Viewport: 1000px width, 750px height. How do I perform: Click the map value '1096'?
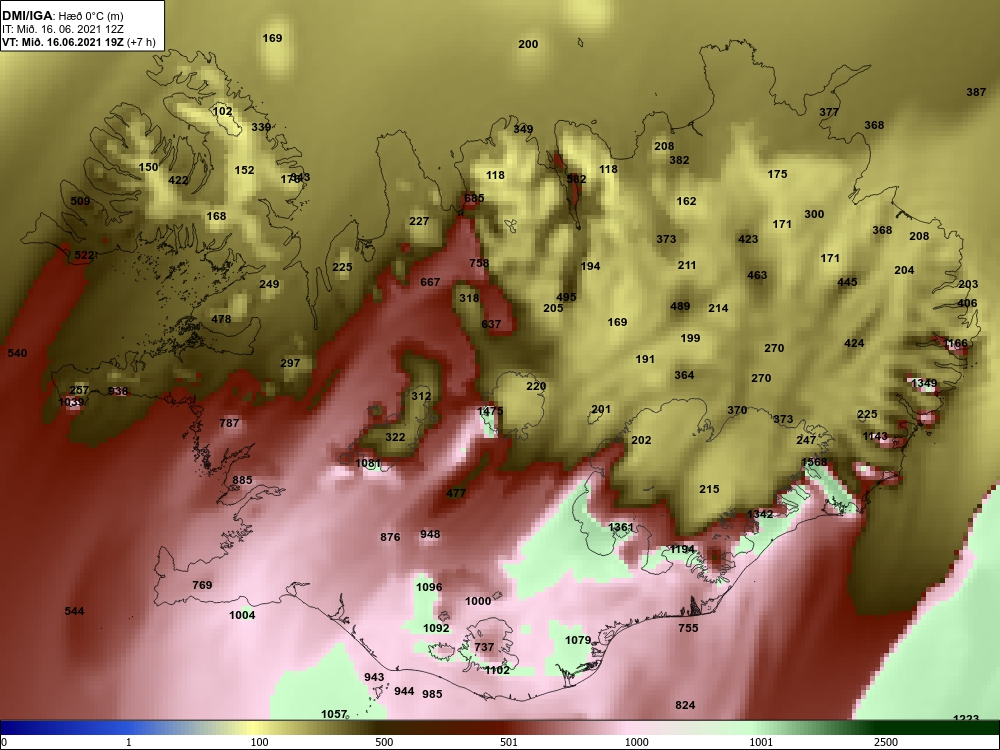(x=429, y=587)
